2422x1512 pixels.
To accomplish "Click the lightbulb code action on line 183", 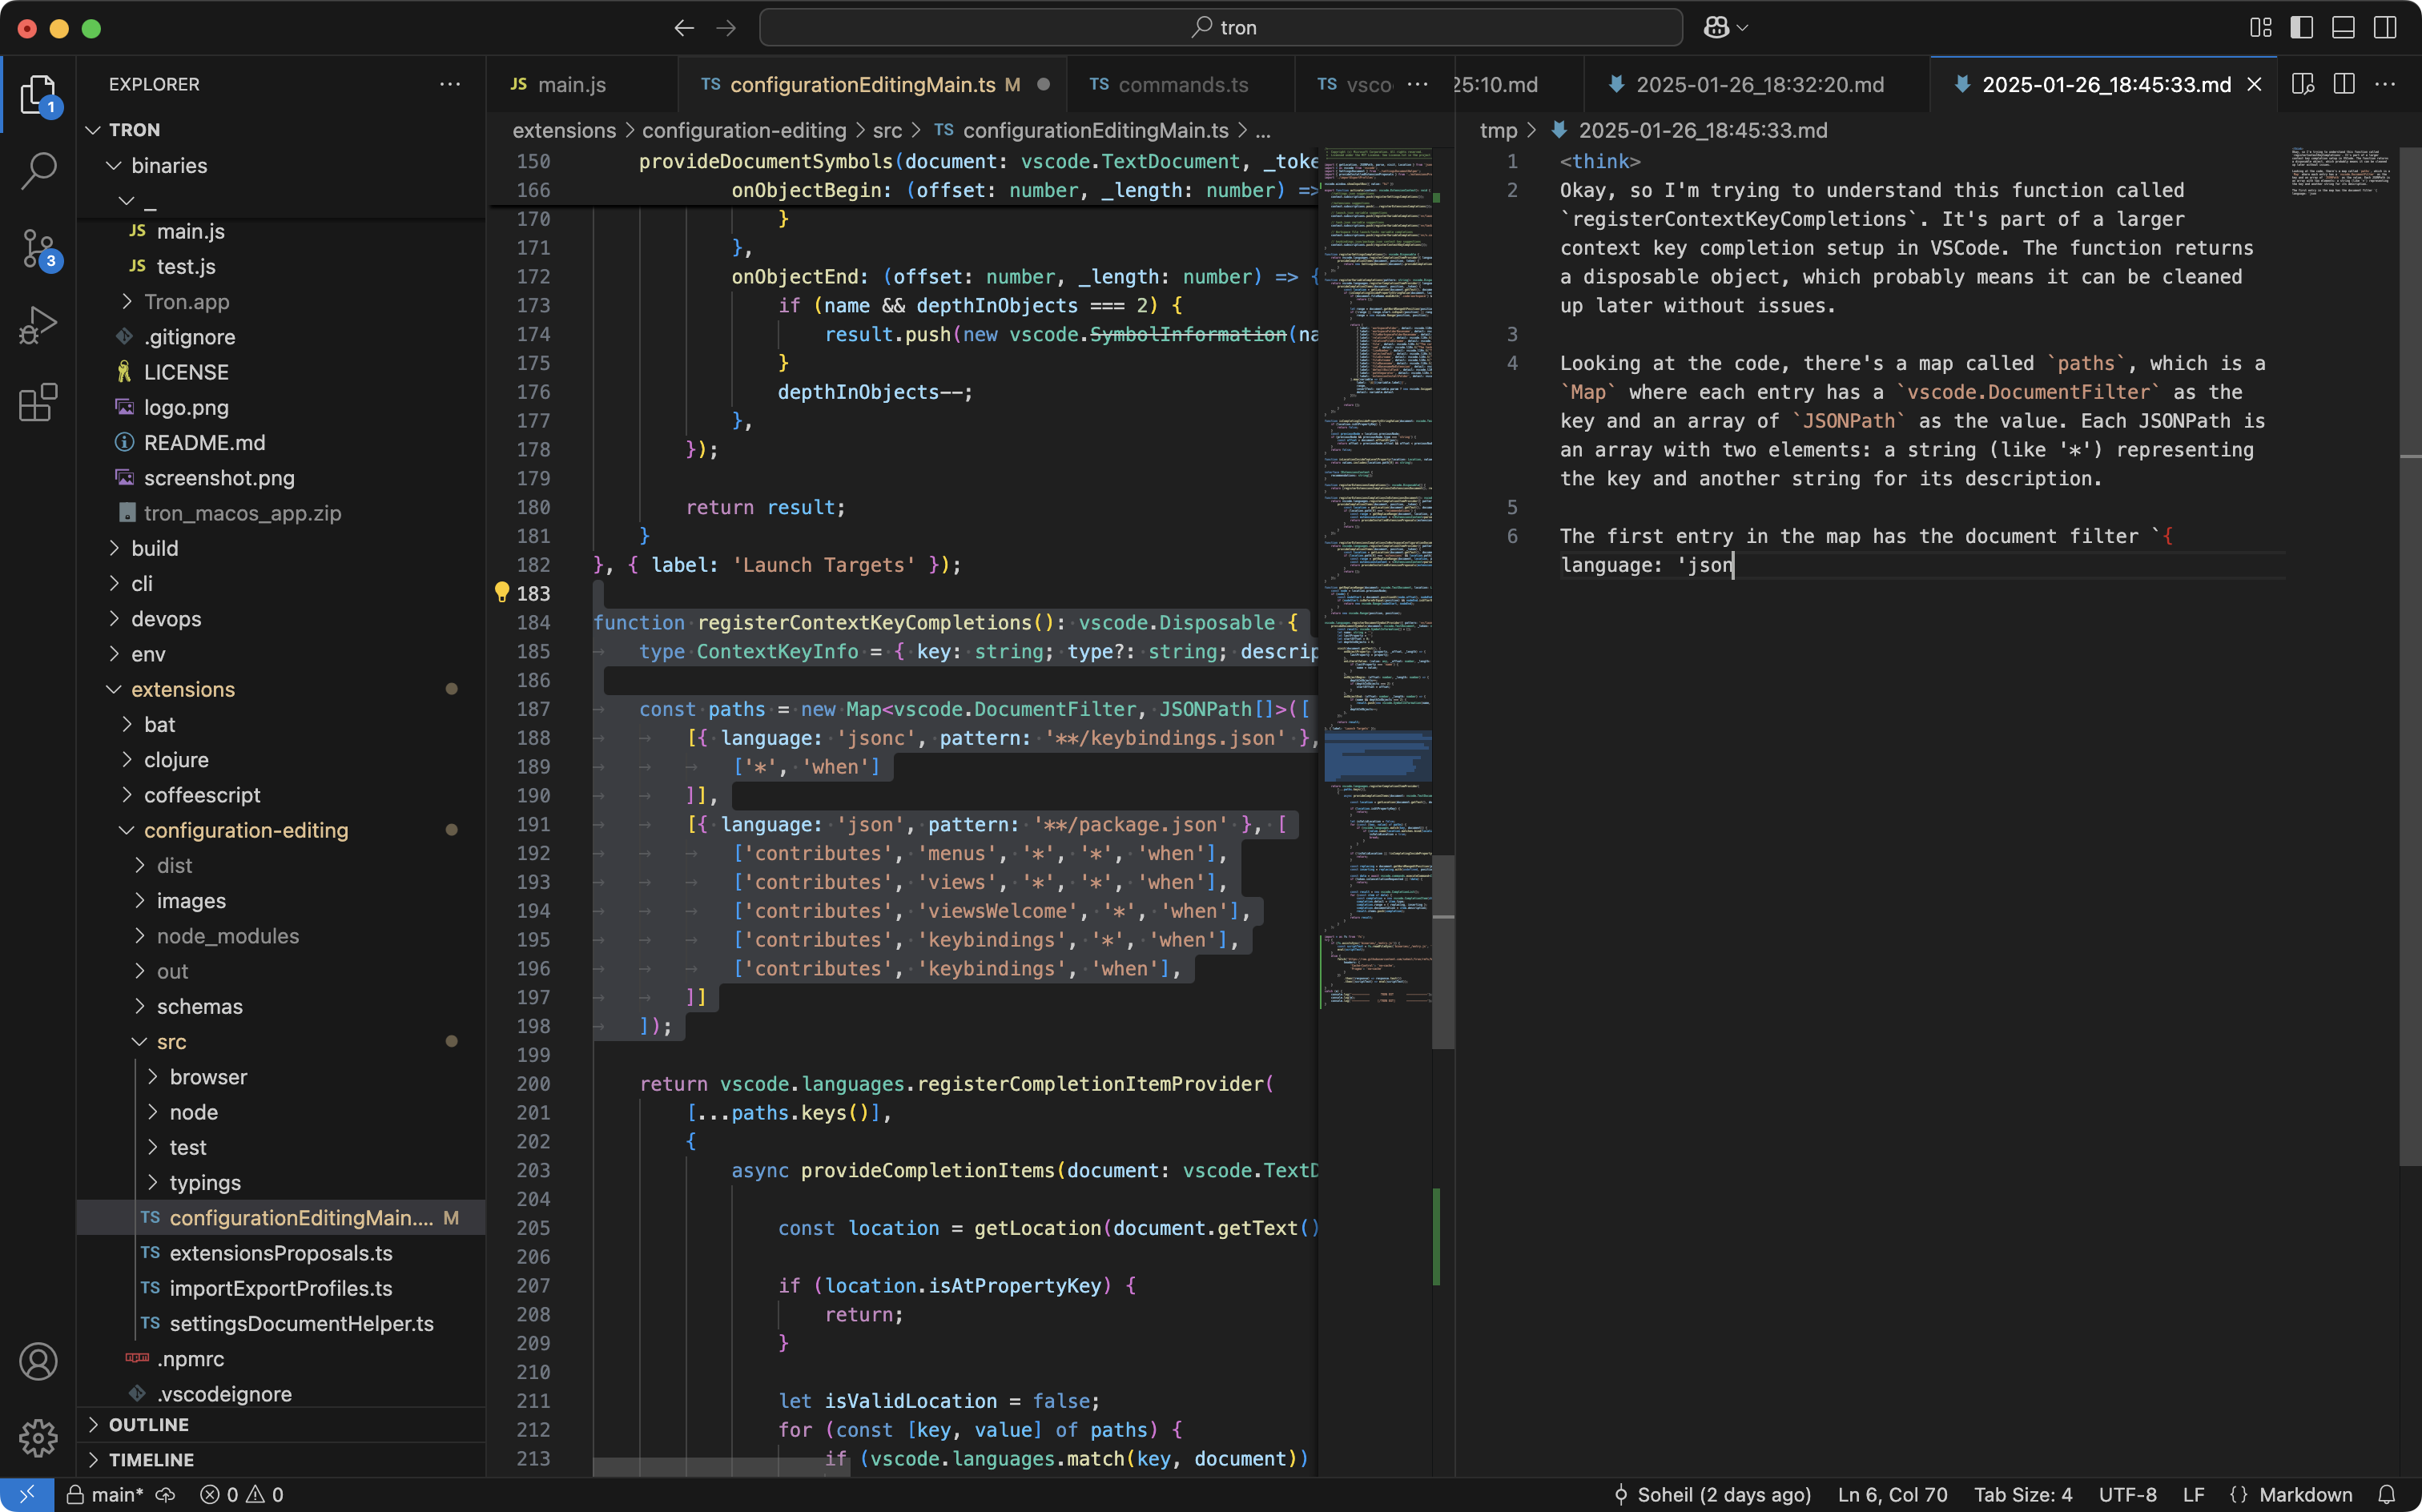I will click(502, 592).
